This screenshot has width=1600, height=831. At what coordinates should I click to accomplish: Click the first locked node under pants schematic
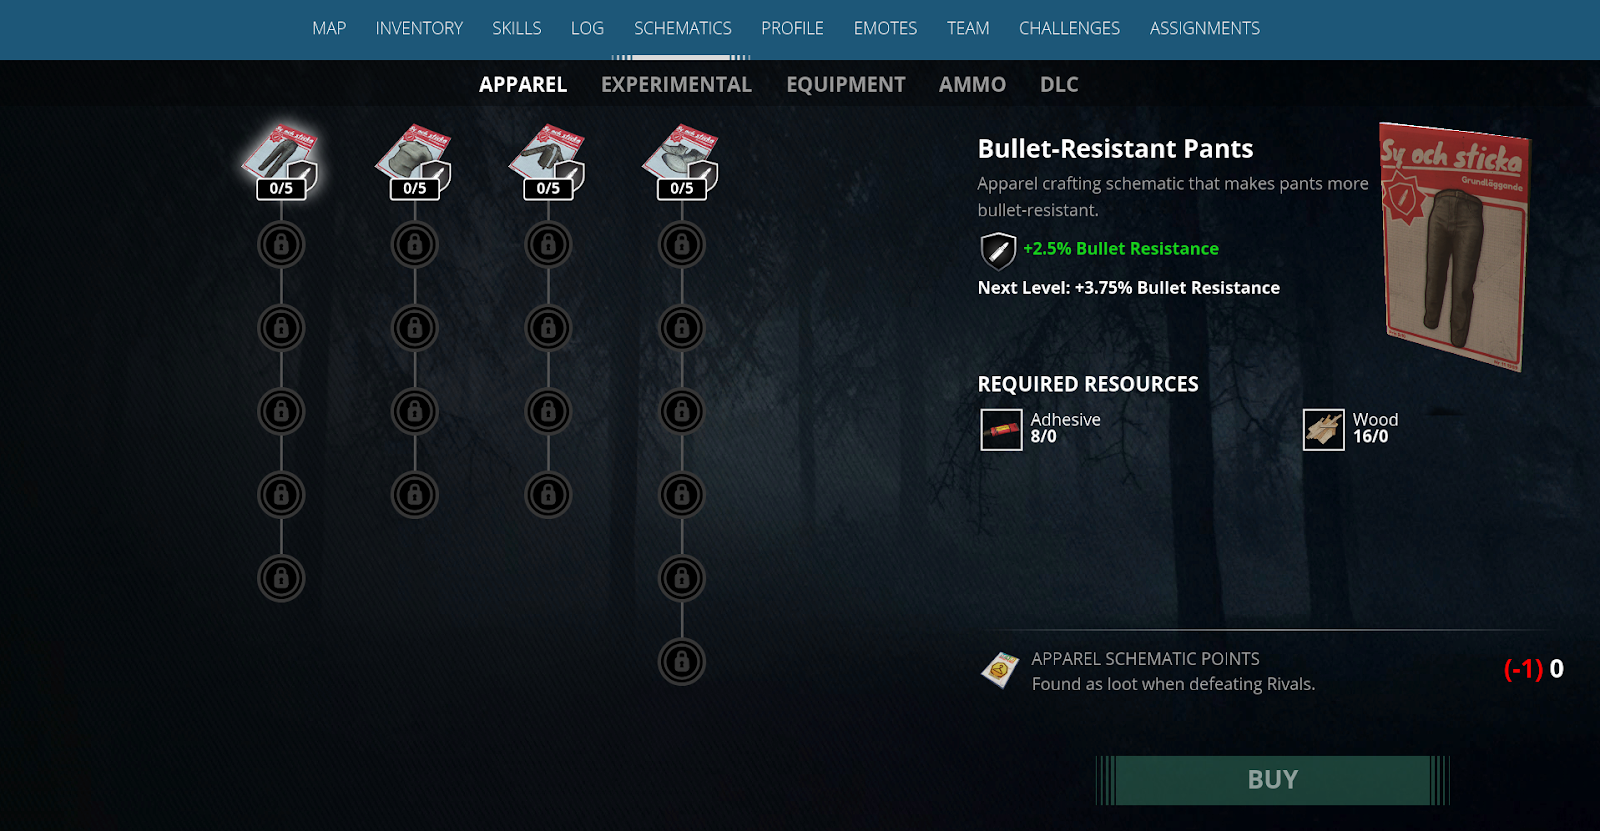[x=281, y=244]
